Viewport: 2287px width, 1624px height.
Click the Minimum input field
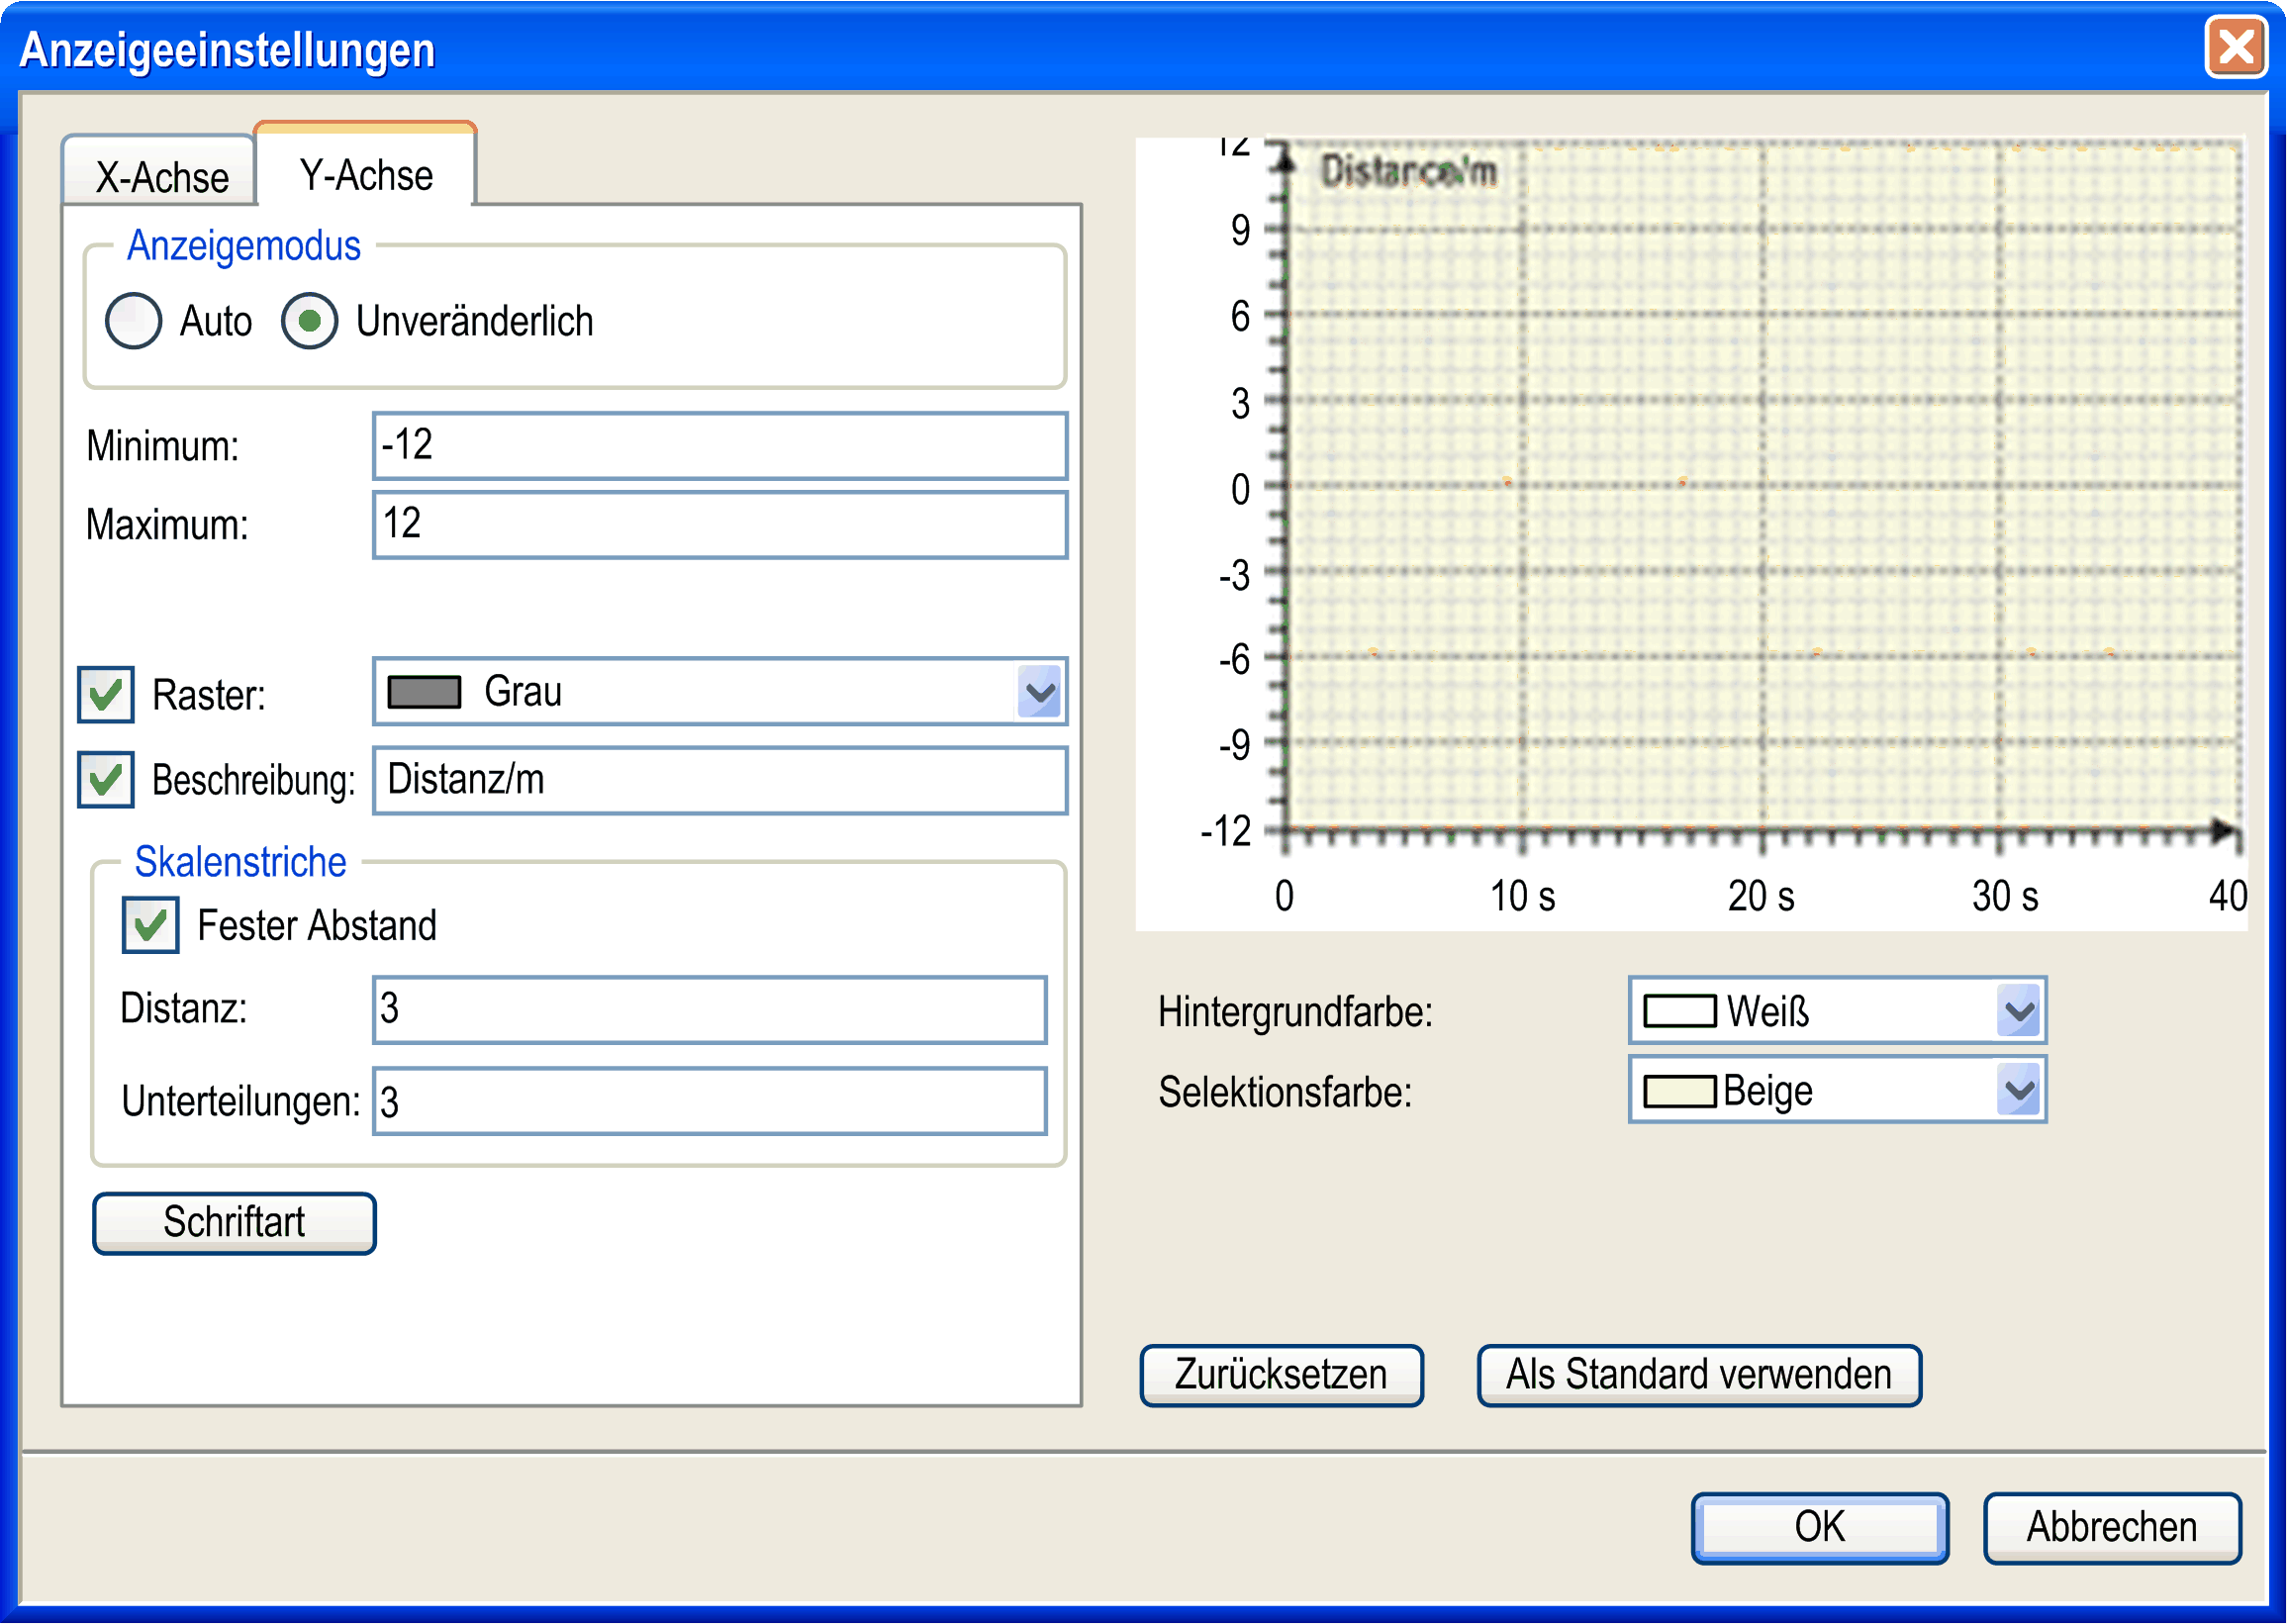[720, 445]
